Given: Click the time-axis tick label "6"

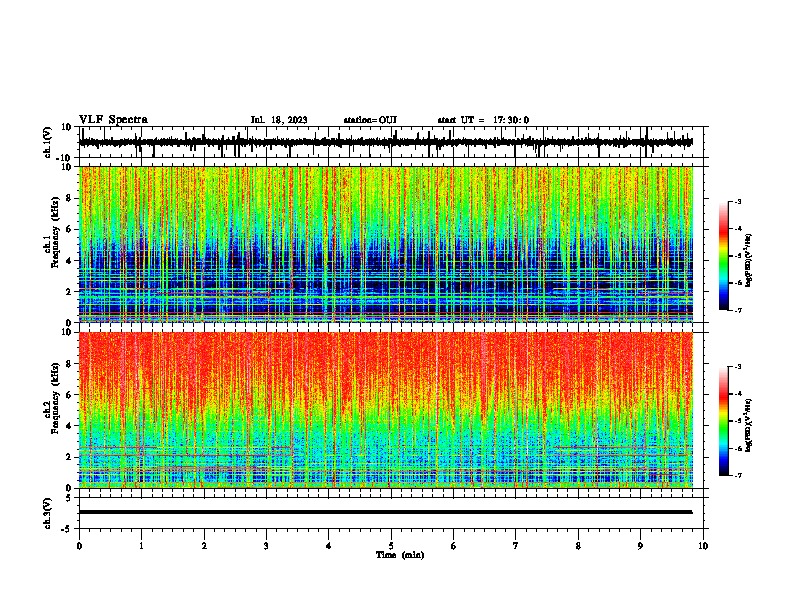Looking at the screenshot, I should (453, 546).
